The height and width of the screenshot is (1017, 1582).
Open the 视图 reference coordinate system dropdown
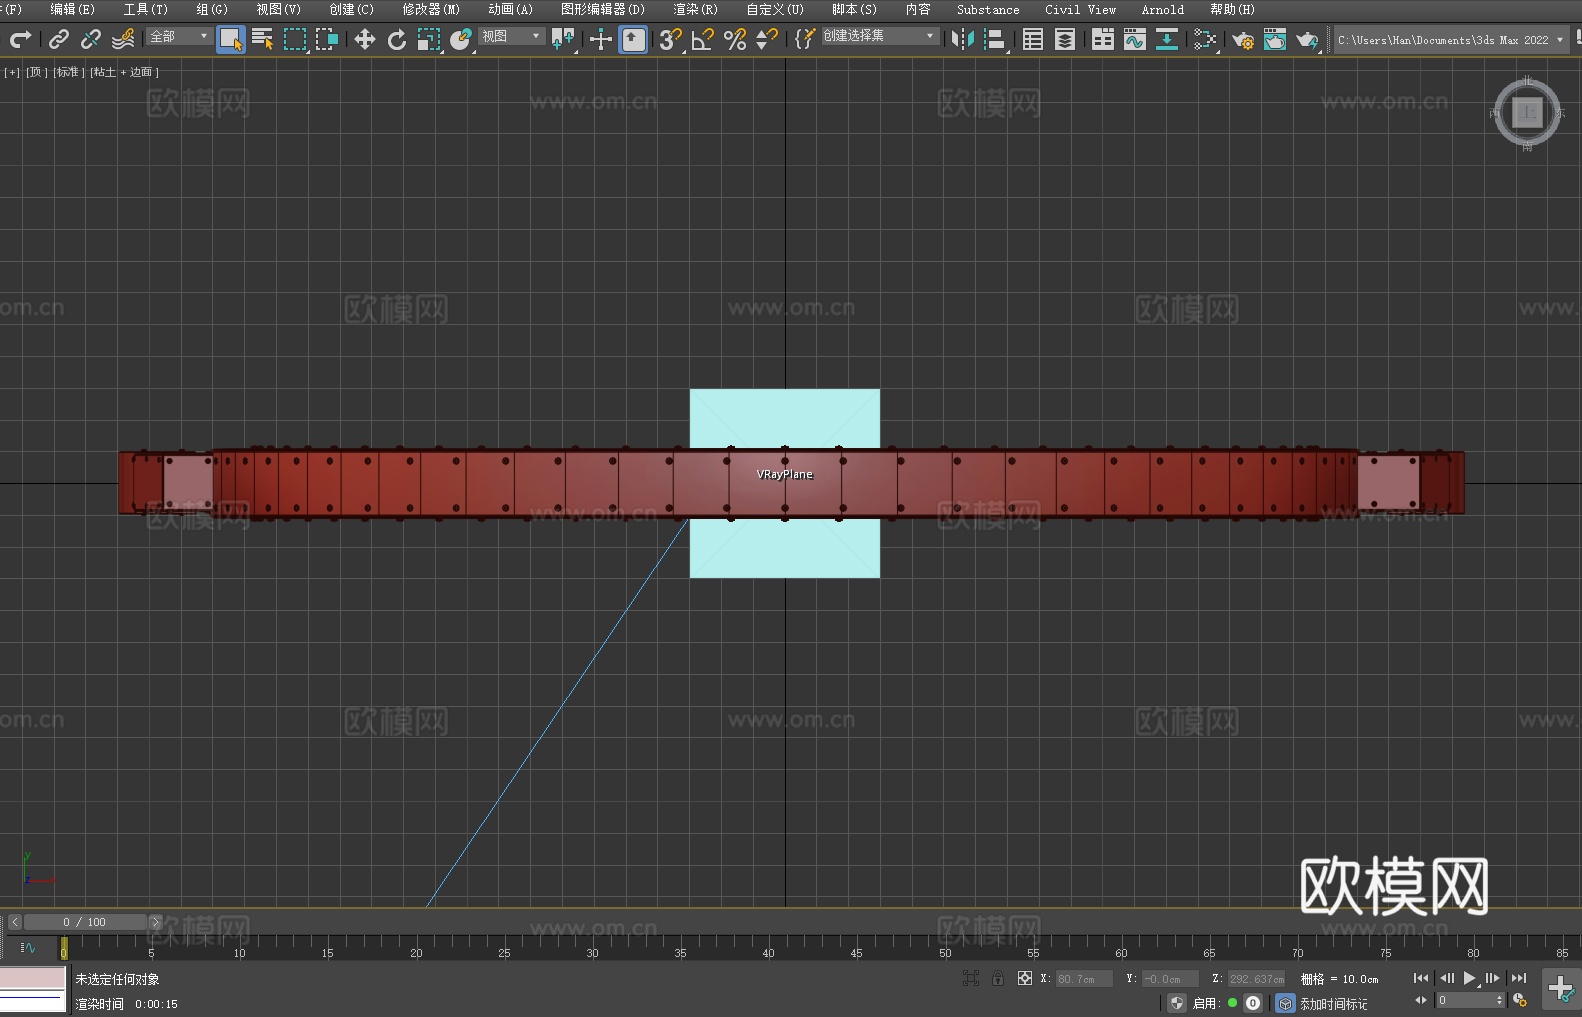pyautogui.click(x=511, y=37)
